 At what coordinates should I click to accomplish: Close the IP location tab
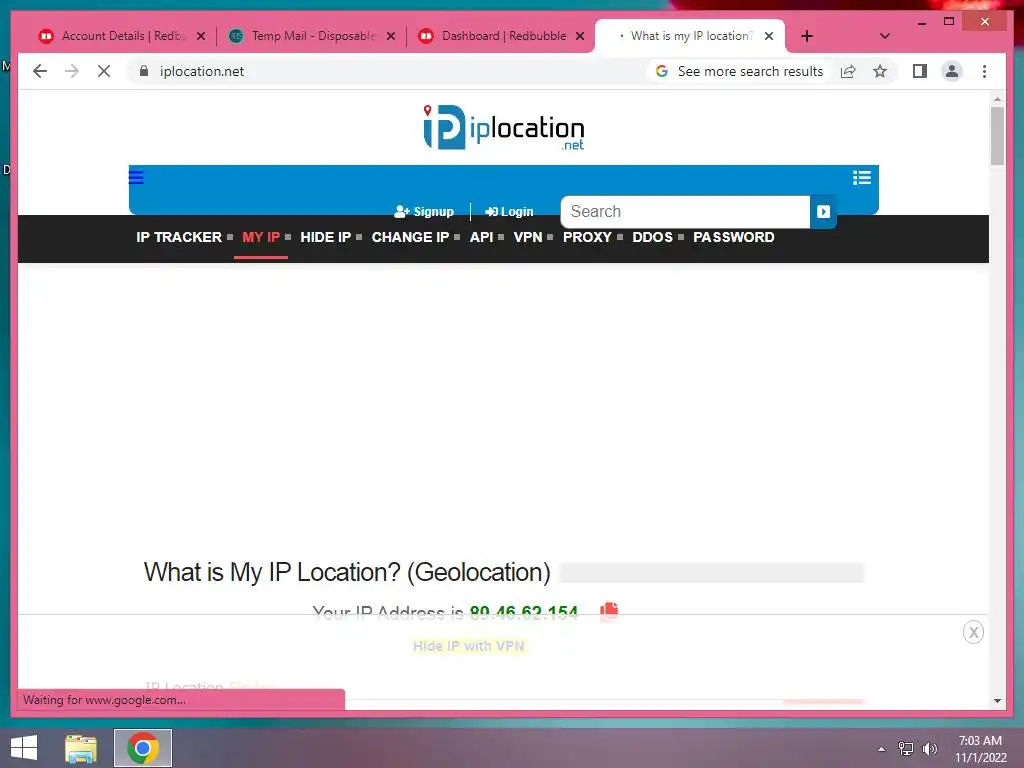coord(769,36)
